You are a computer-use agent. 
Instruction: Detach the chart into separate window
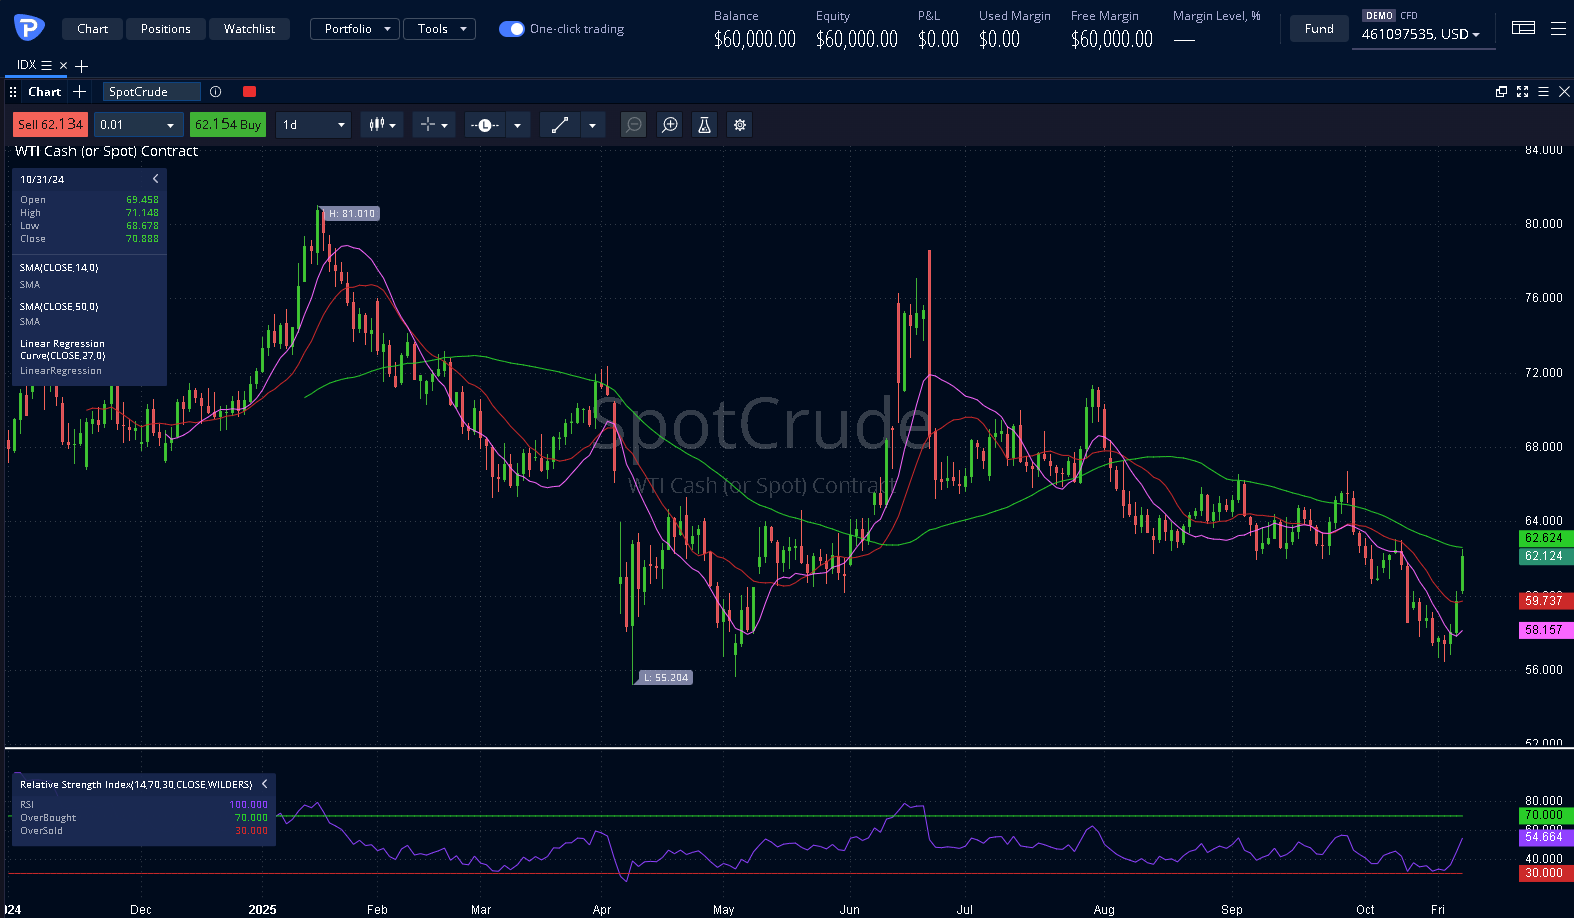[x=1501, y=92]
